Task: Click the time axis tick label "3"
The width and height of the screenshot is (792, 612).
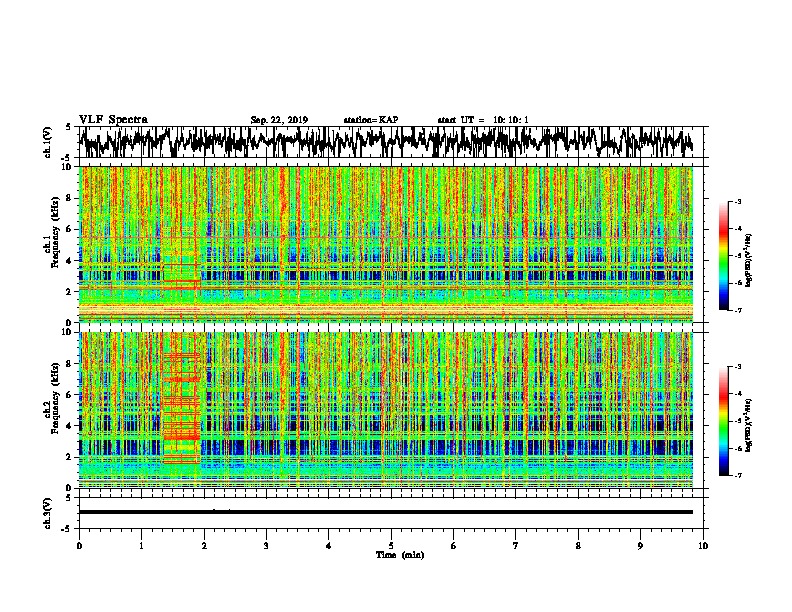Action: [266, 546]
